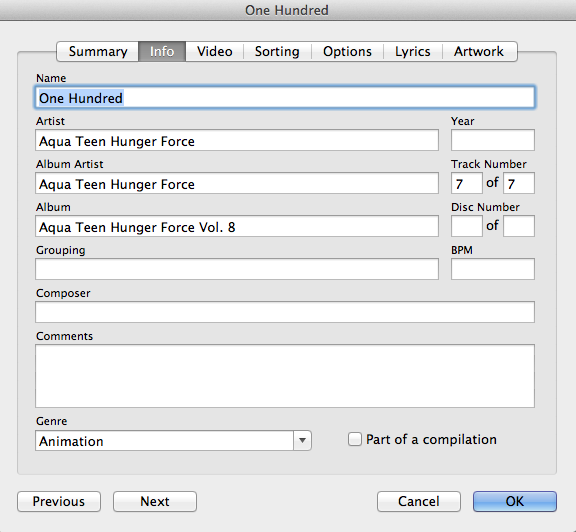This screenshot has width=576, height=532.
Task: Click the first Disc Number field
Action: tap(467, 226)
